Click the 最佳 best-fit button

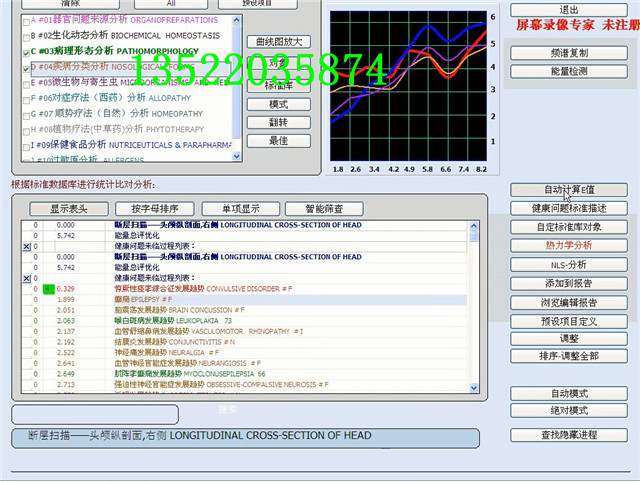(x=278, y=141)
